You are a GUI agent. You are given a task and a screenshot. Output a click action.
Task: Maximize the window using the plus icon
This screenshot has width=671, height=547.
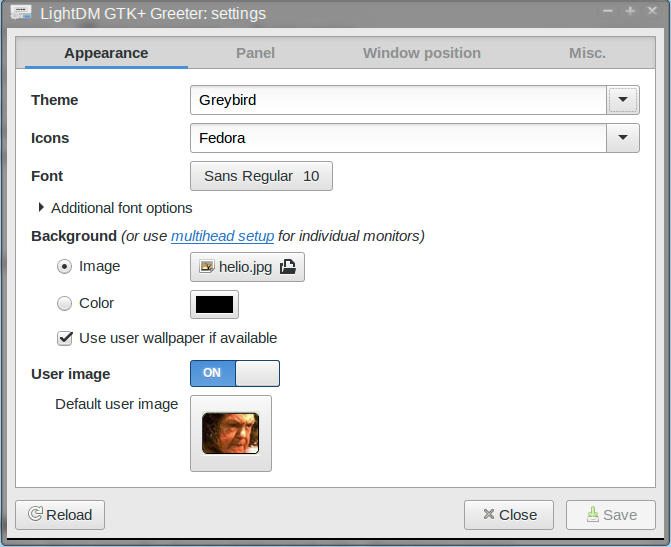pos(630,11)
